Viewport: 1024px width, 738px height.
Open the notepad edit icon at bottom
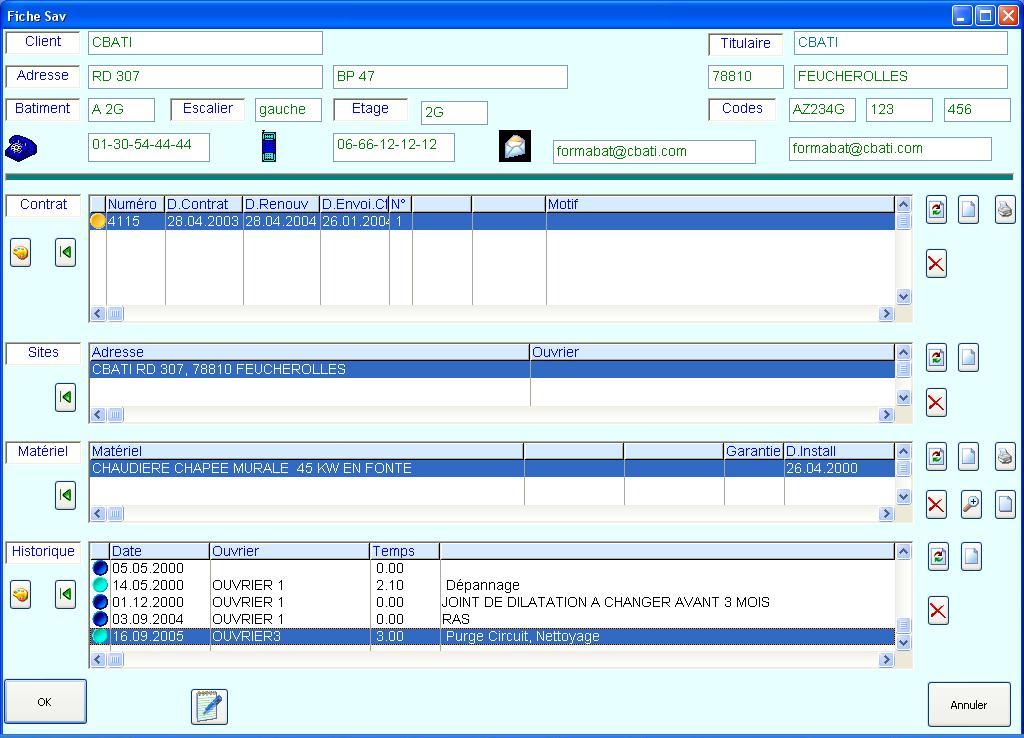coord(209,706)
